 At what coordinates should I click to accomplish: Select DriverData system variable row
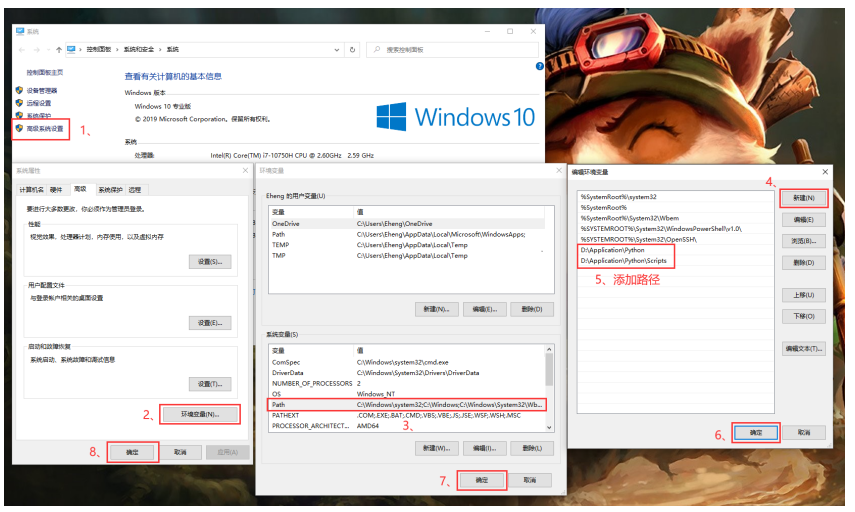407,373
